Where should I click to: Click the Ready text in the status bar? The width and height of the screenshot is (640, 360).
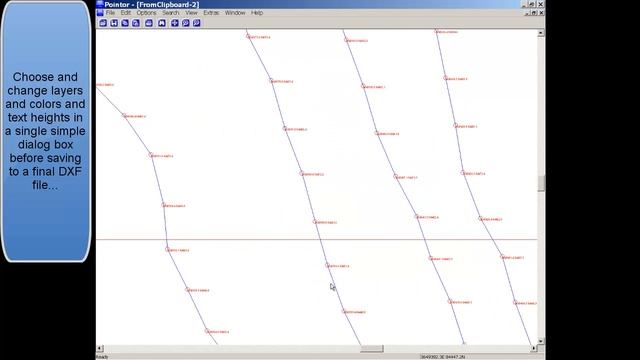102,357
